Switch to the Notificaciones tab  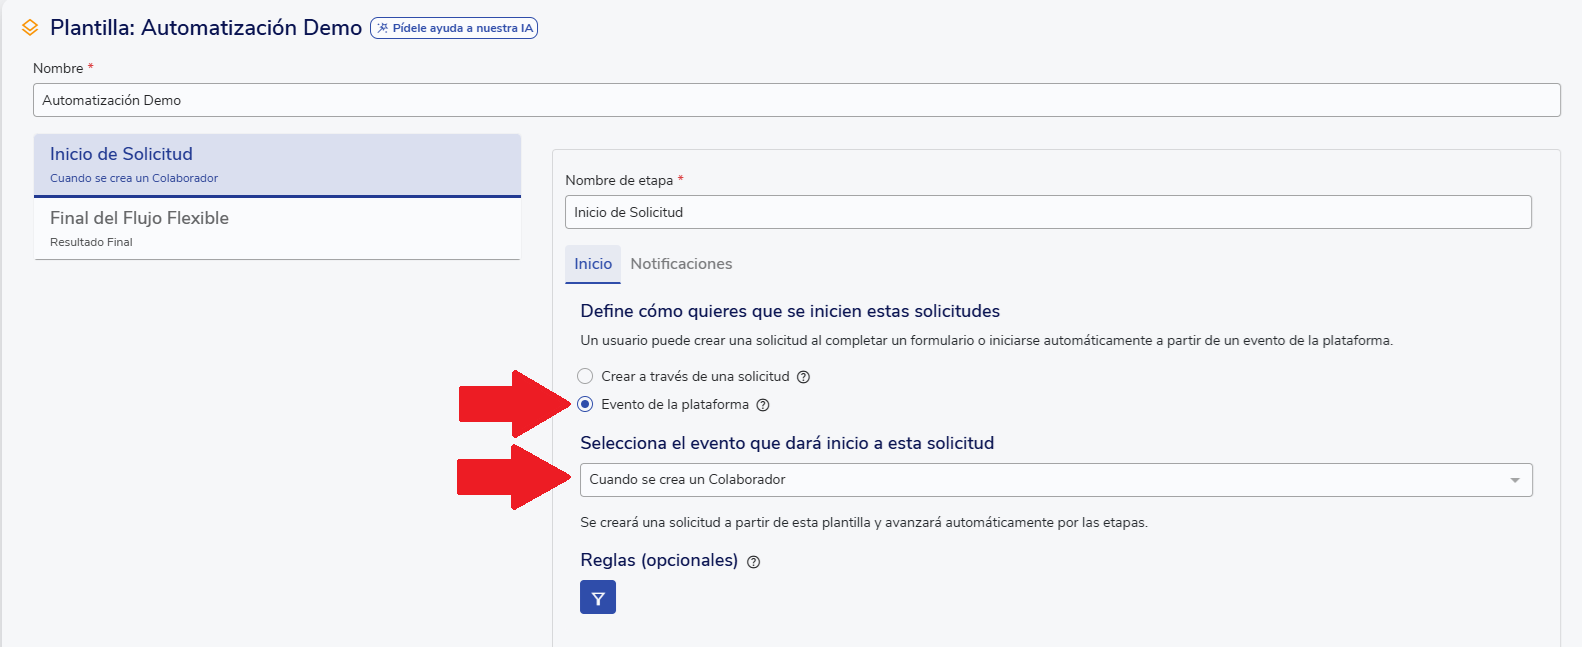(681, 264)
